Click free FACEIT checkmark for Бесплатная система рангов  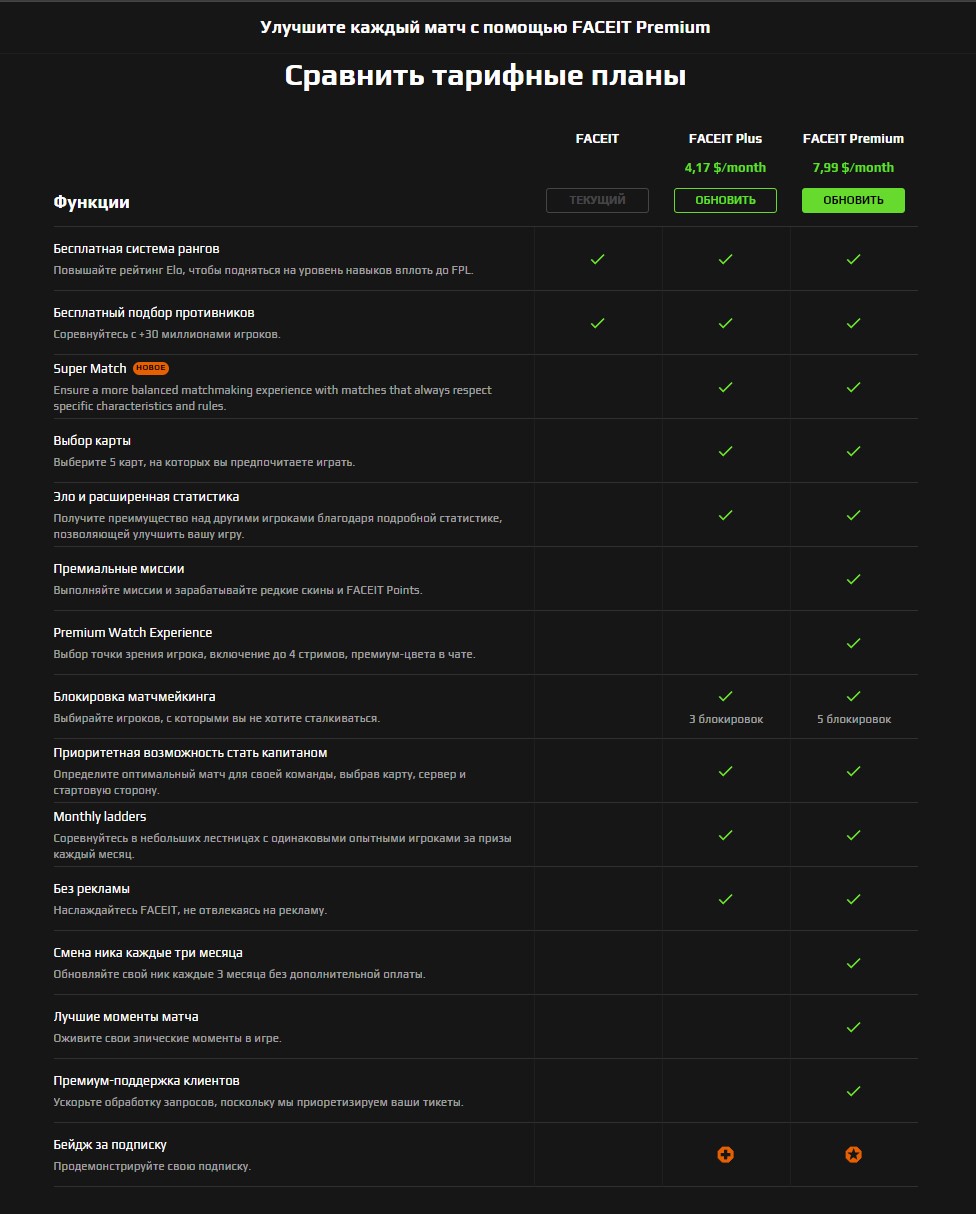point(597,259)
